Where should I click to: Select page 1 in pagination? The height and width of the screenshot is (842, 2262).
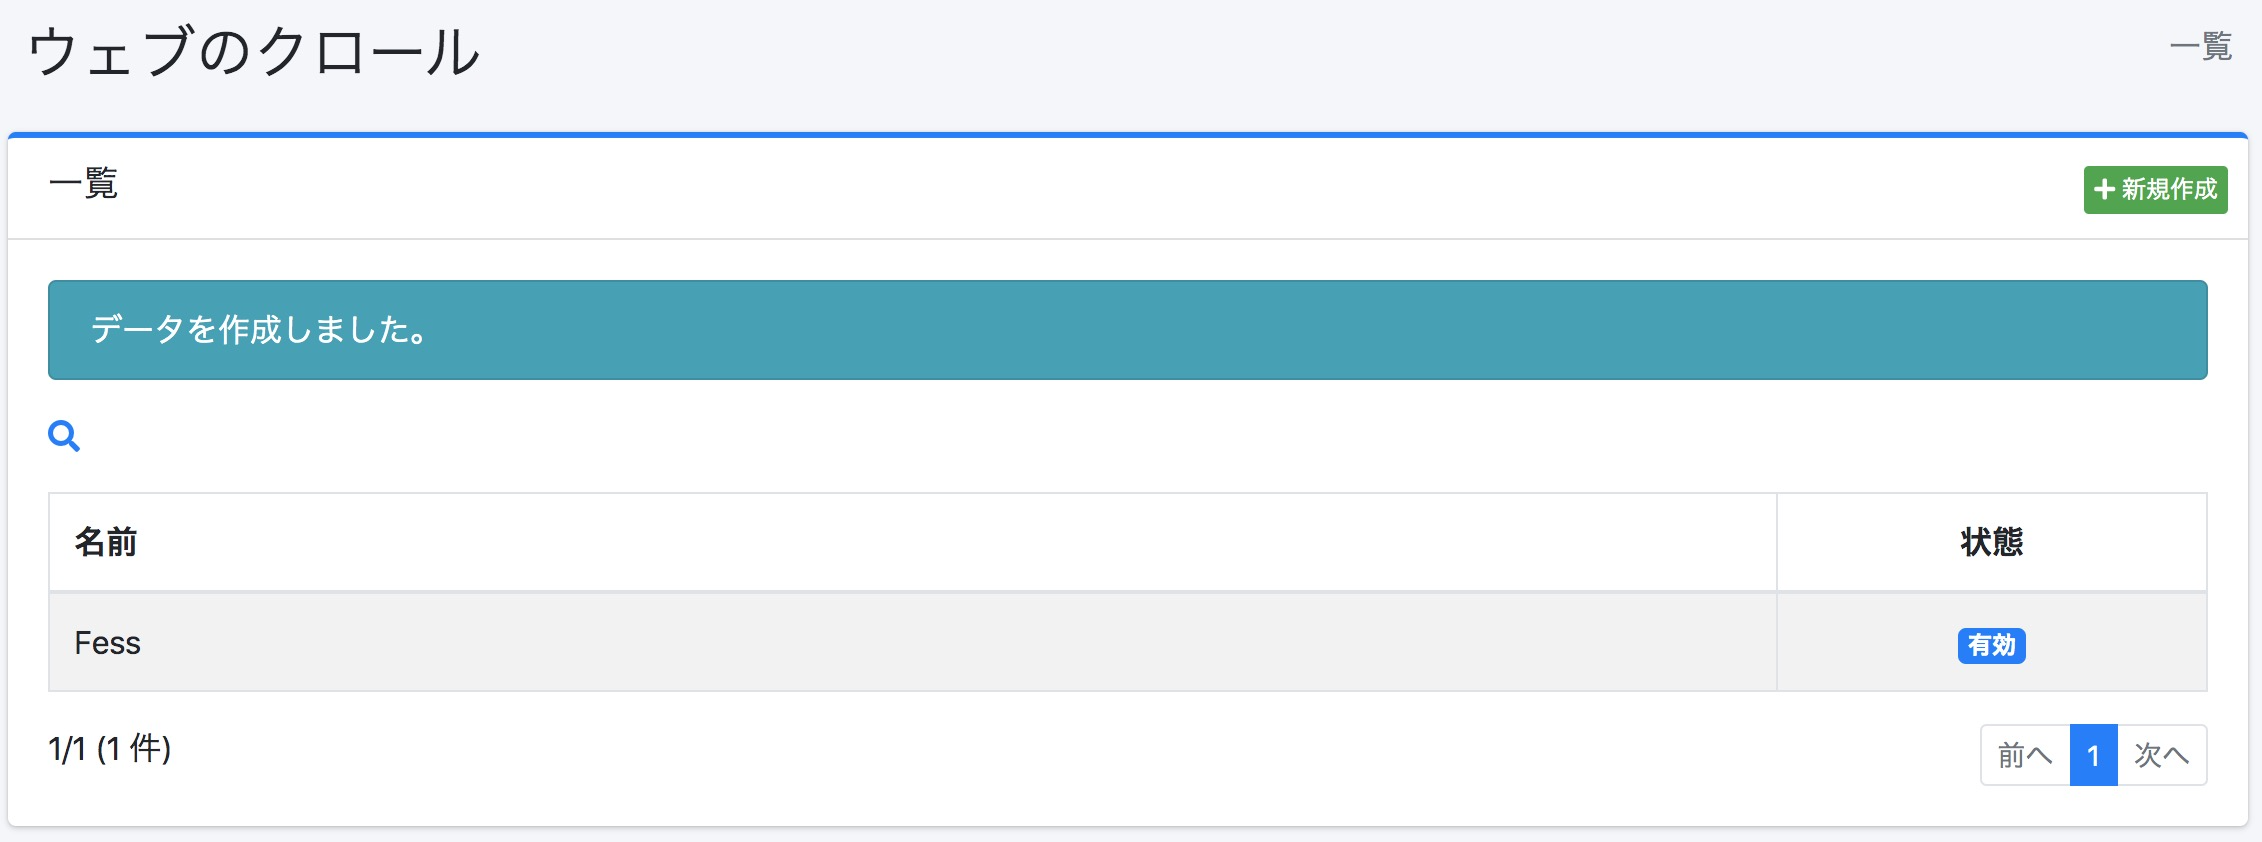(2093, 755)
